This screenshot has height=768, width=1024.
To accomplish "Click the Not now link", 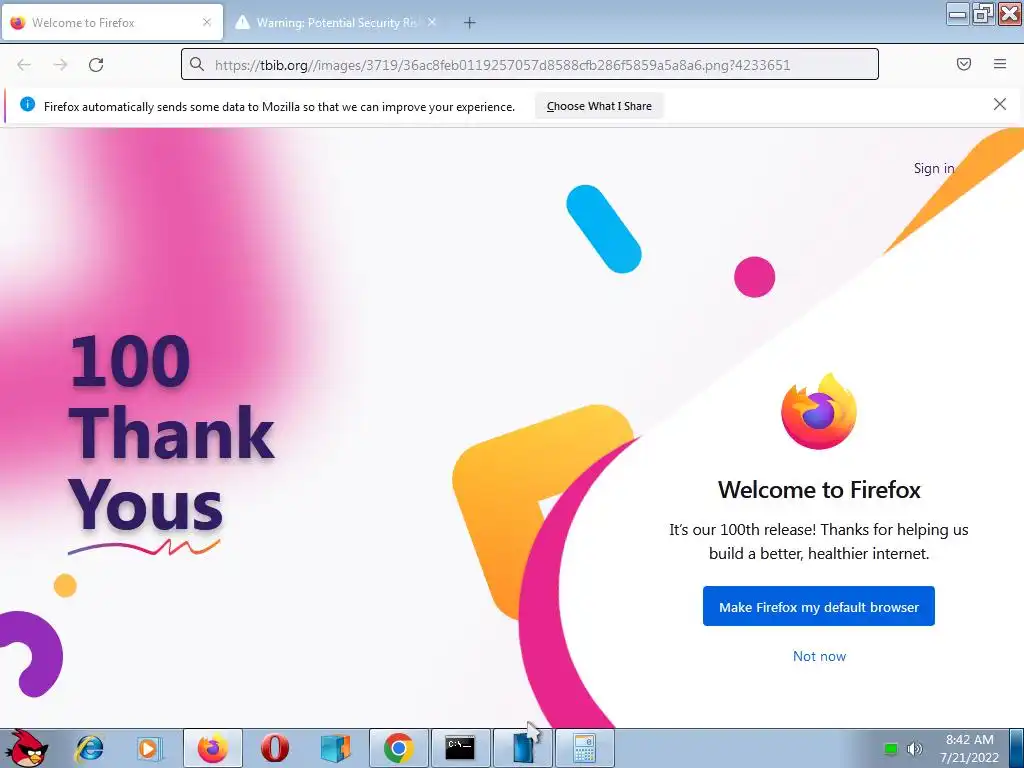I will [x=819, y=656].
